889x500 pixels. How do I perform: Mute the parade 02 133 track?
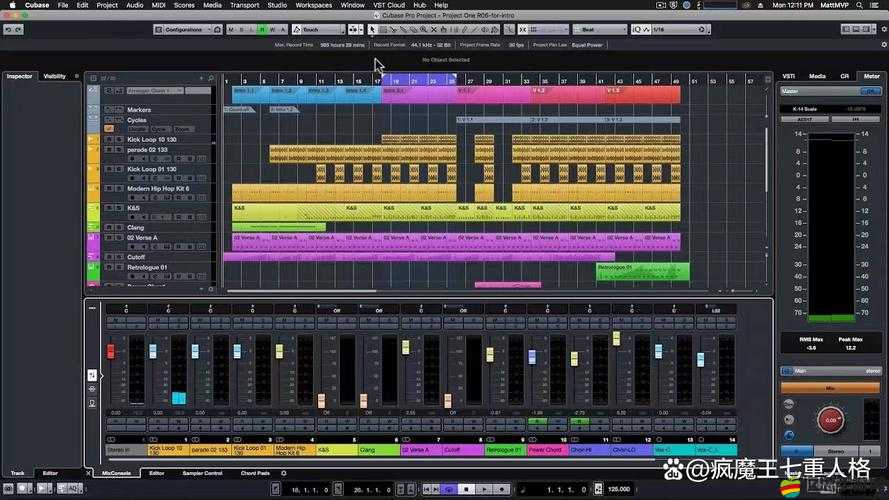(109, 150)
